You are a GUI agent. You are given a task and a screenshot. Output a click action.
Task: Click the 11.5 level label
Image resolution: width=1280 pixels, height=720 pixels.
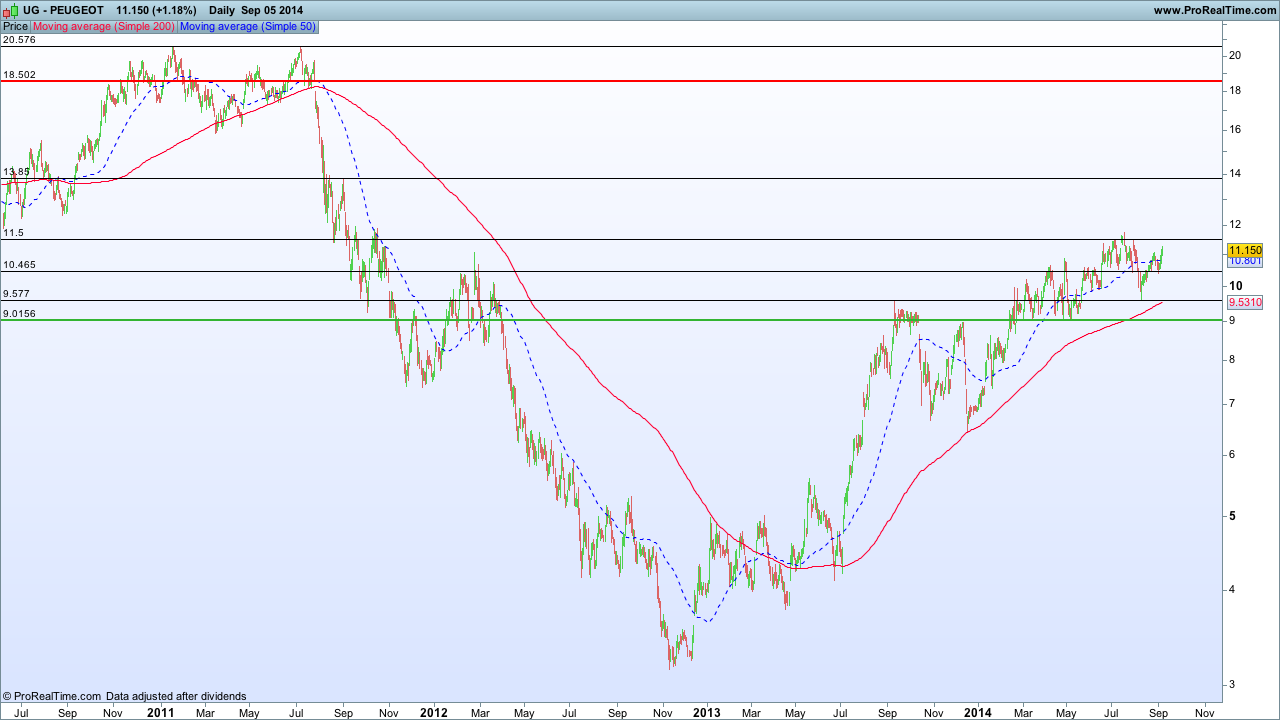pos(13,232)
